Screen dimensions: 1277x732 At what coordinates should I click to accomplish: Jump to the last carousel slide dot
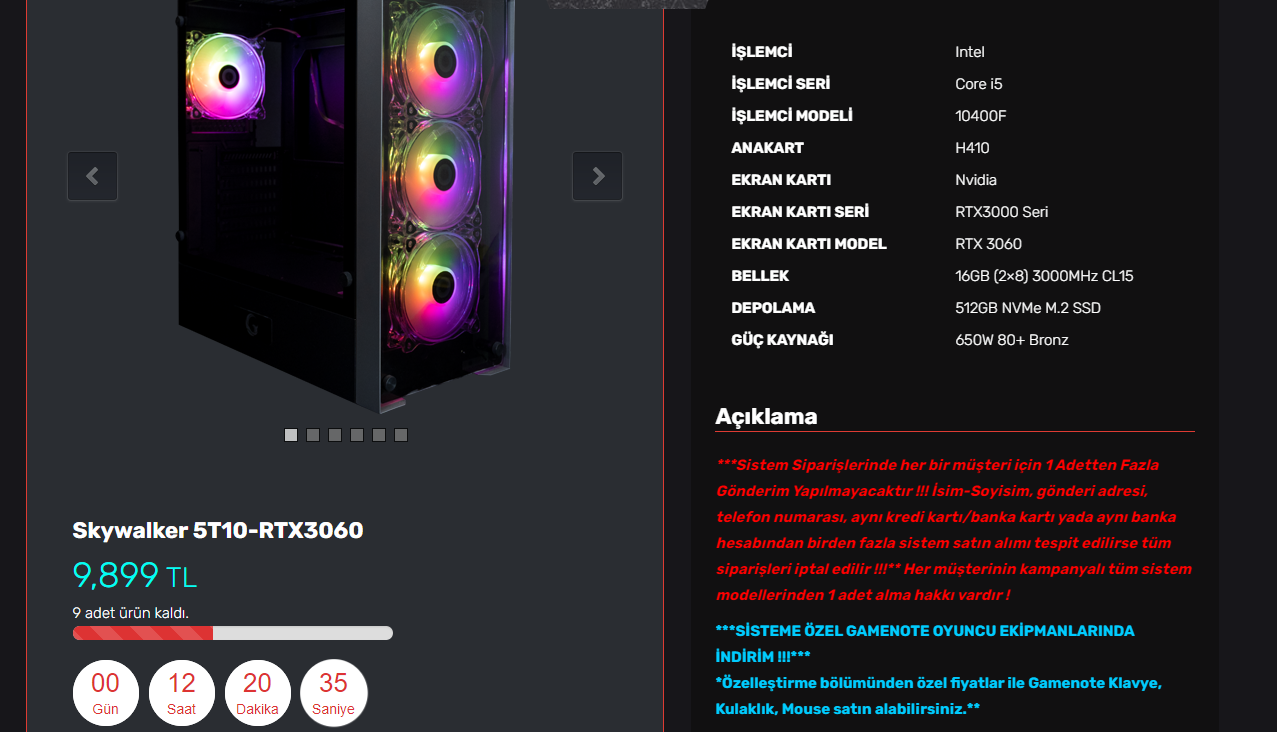pyautogui.click(x=401, y=435)
